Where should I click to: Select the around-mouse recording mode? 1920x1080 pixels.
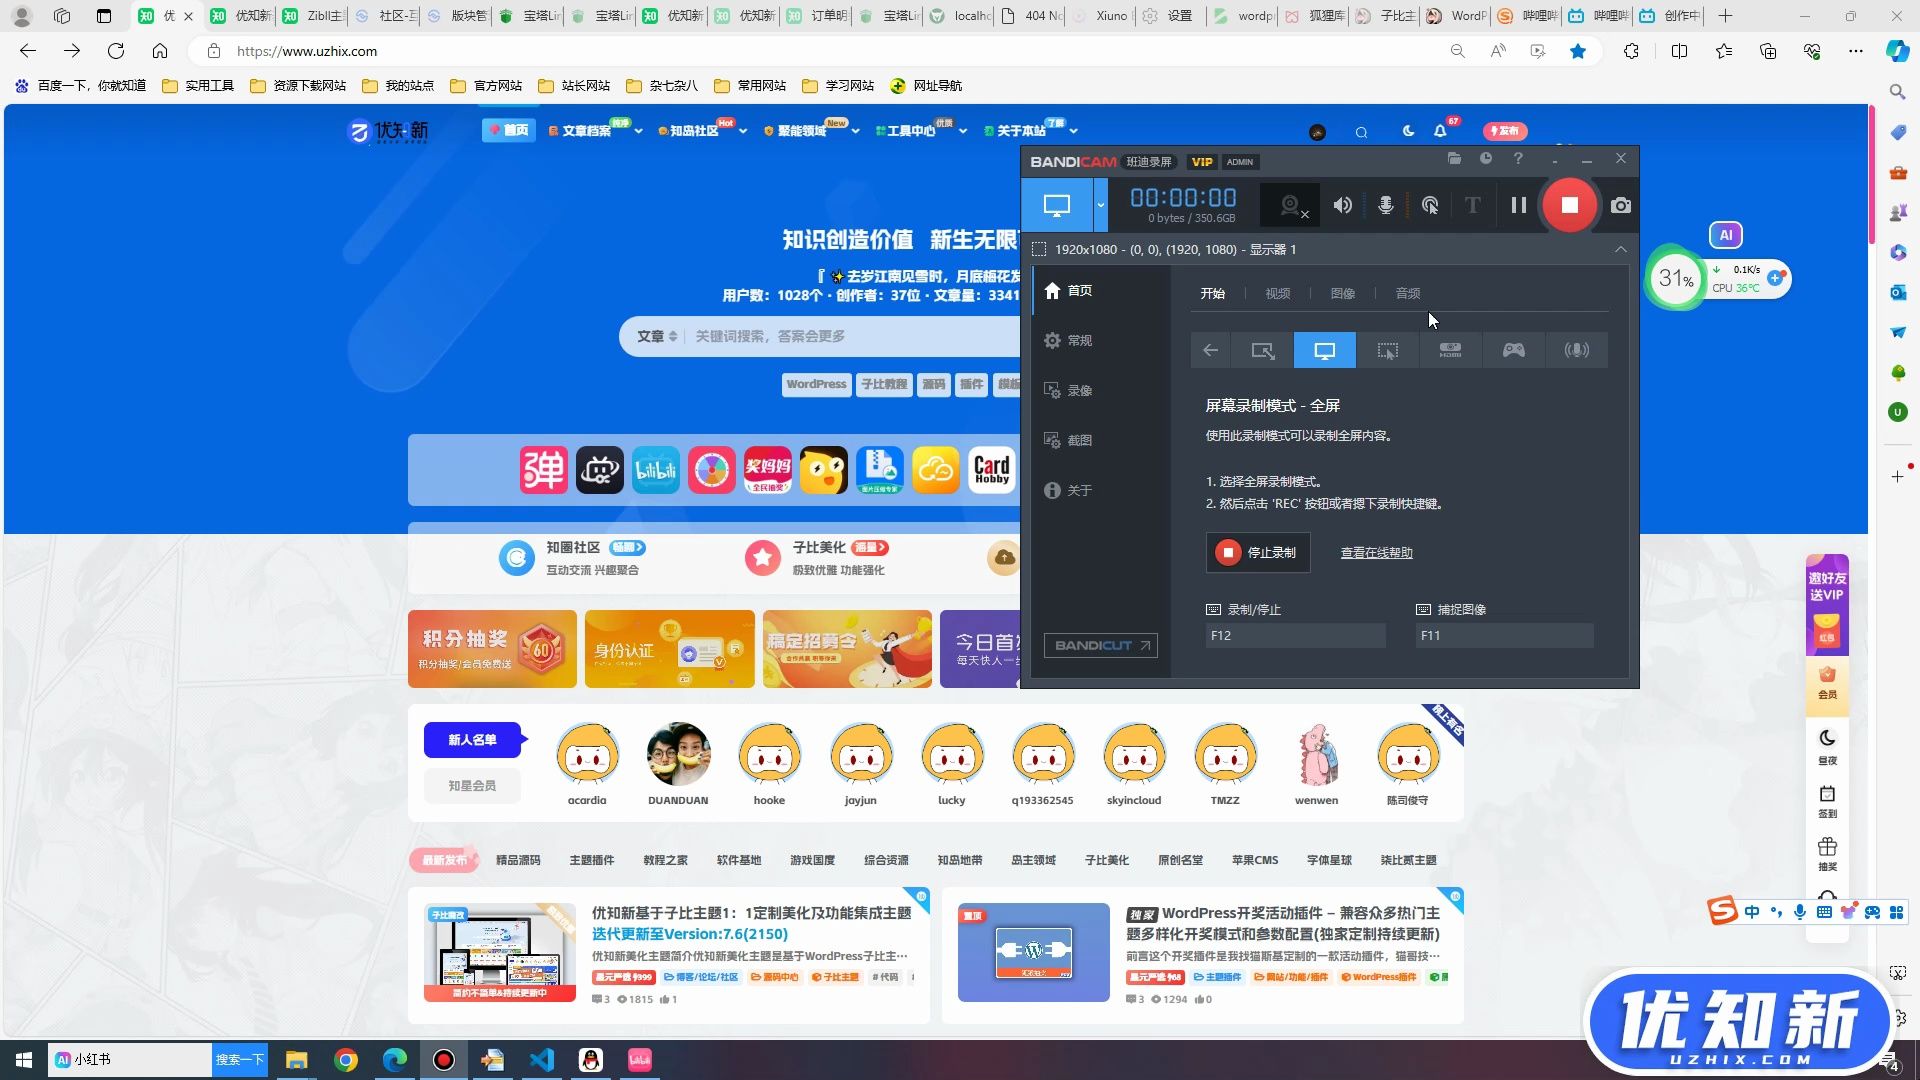[x=1387, y=350]
